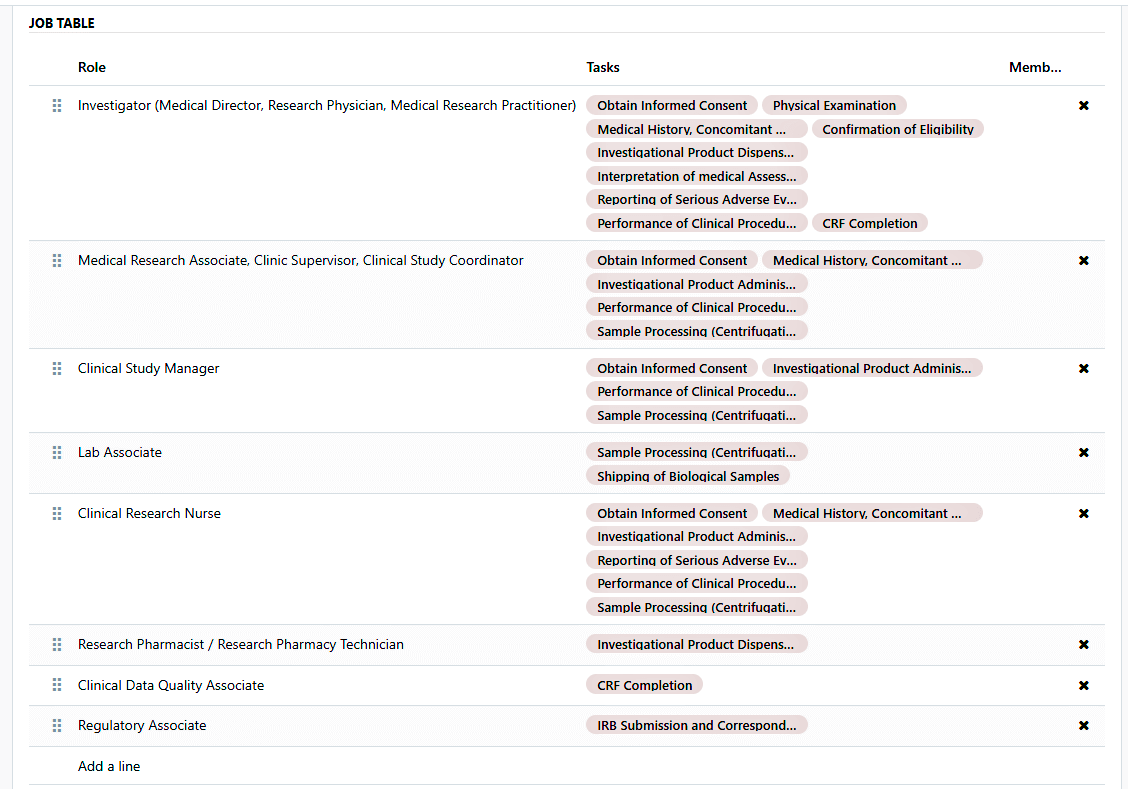1128x789 pixels.
Task: Click the delete cross on the Investigator row
Action: click(x=1083, y=105)
